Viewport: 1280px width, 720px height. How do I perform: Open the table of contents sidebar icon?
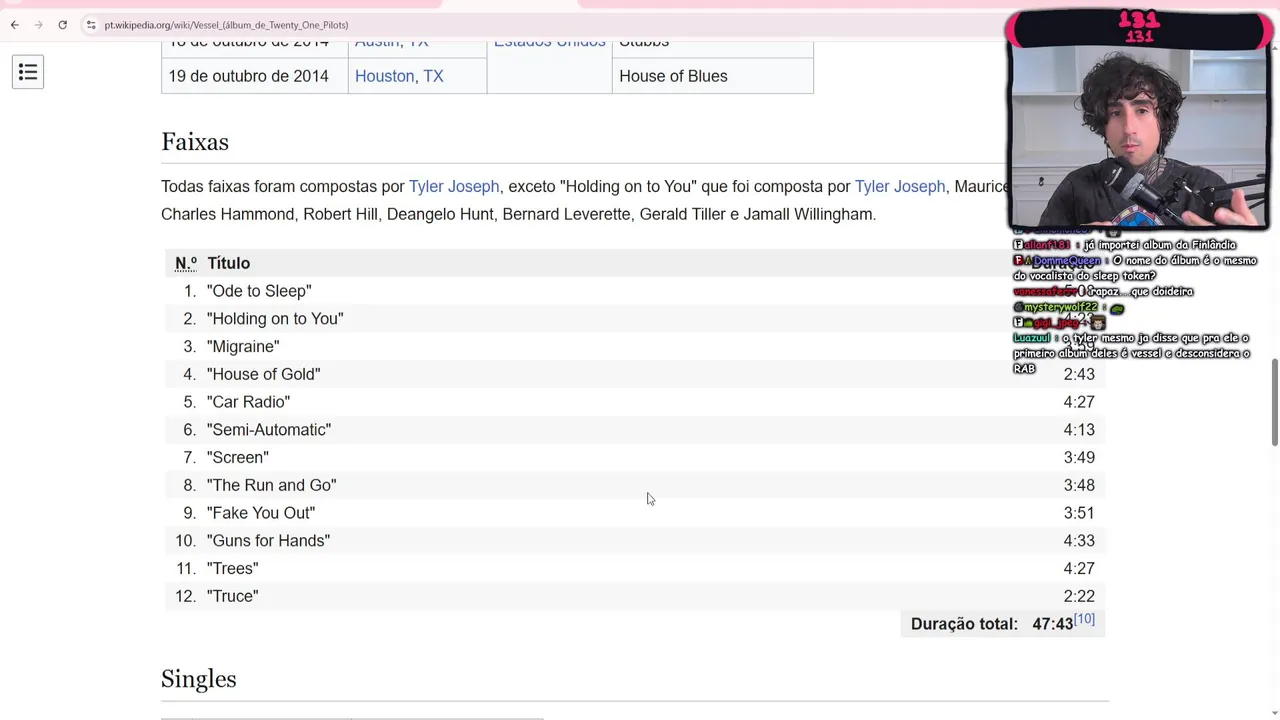tap(28, 72)
